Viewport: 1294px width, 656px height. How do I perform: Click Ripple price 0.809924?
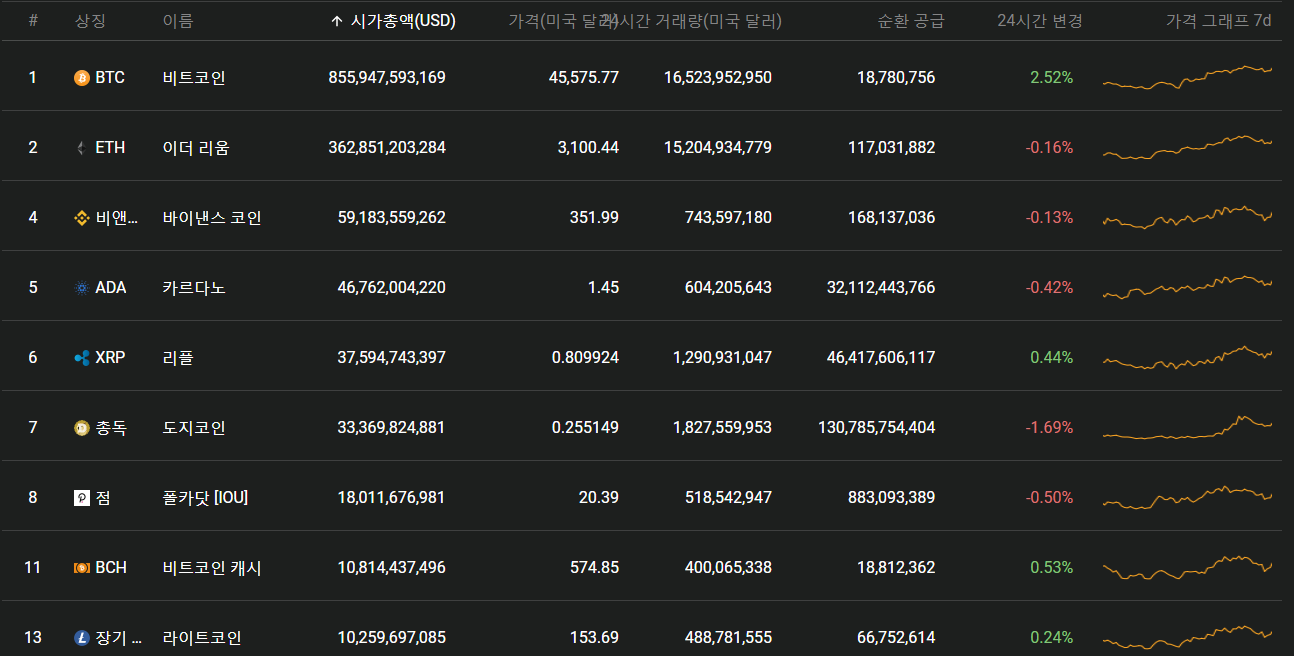pyautogui.click(x=585, y=357)
